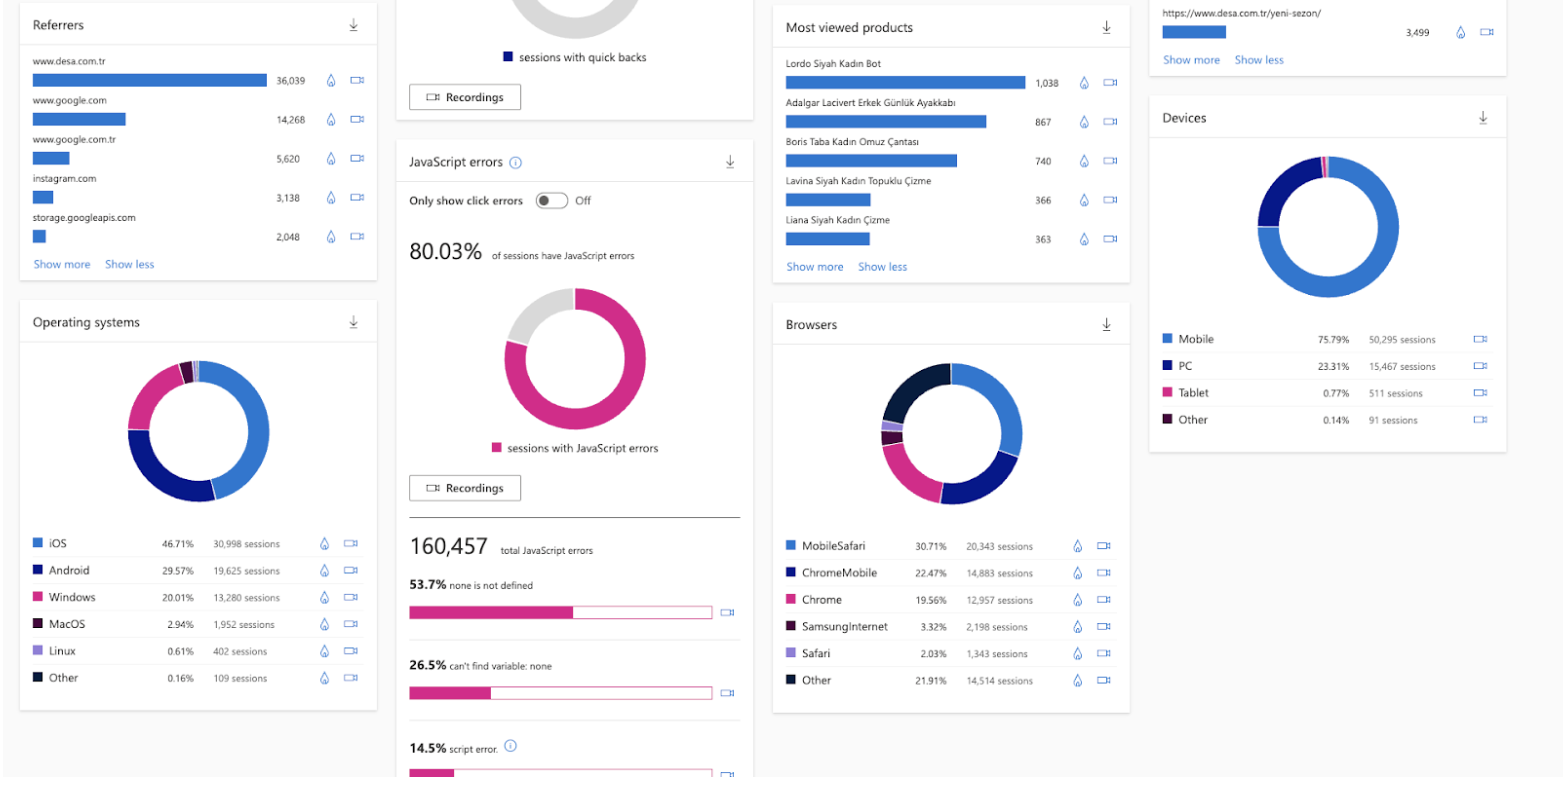Click the recordings camera icon for Android sessions
The width and height of the screenshot is (1564, 808).
[x=350, y=570]
